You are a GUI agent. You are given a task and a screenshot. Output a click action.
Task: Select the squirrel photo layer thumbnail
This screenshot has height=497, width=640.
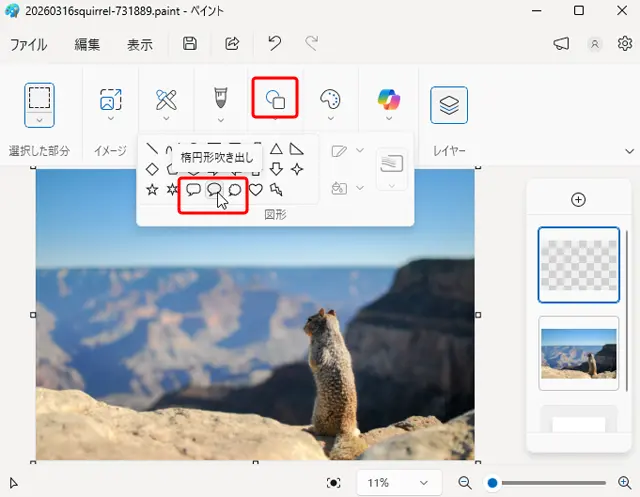coord(578,353)
